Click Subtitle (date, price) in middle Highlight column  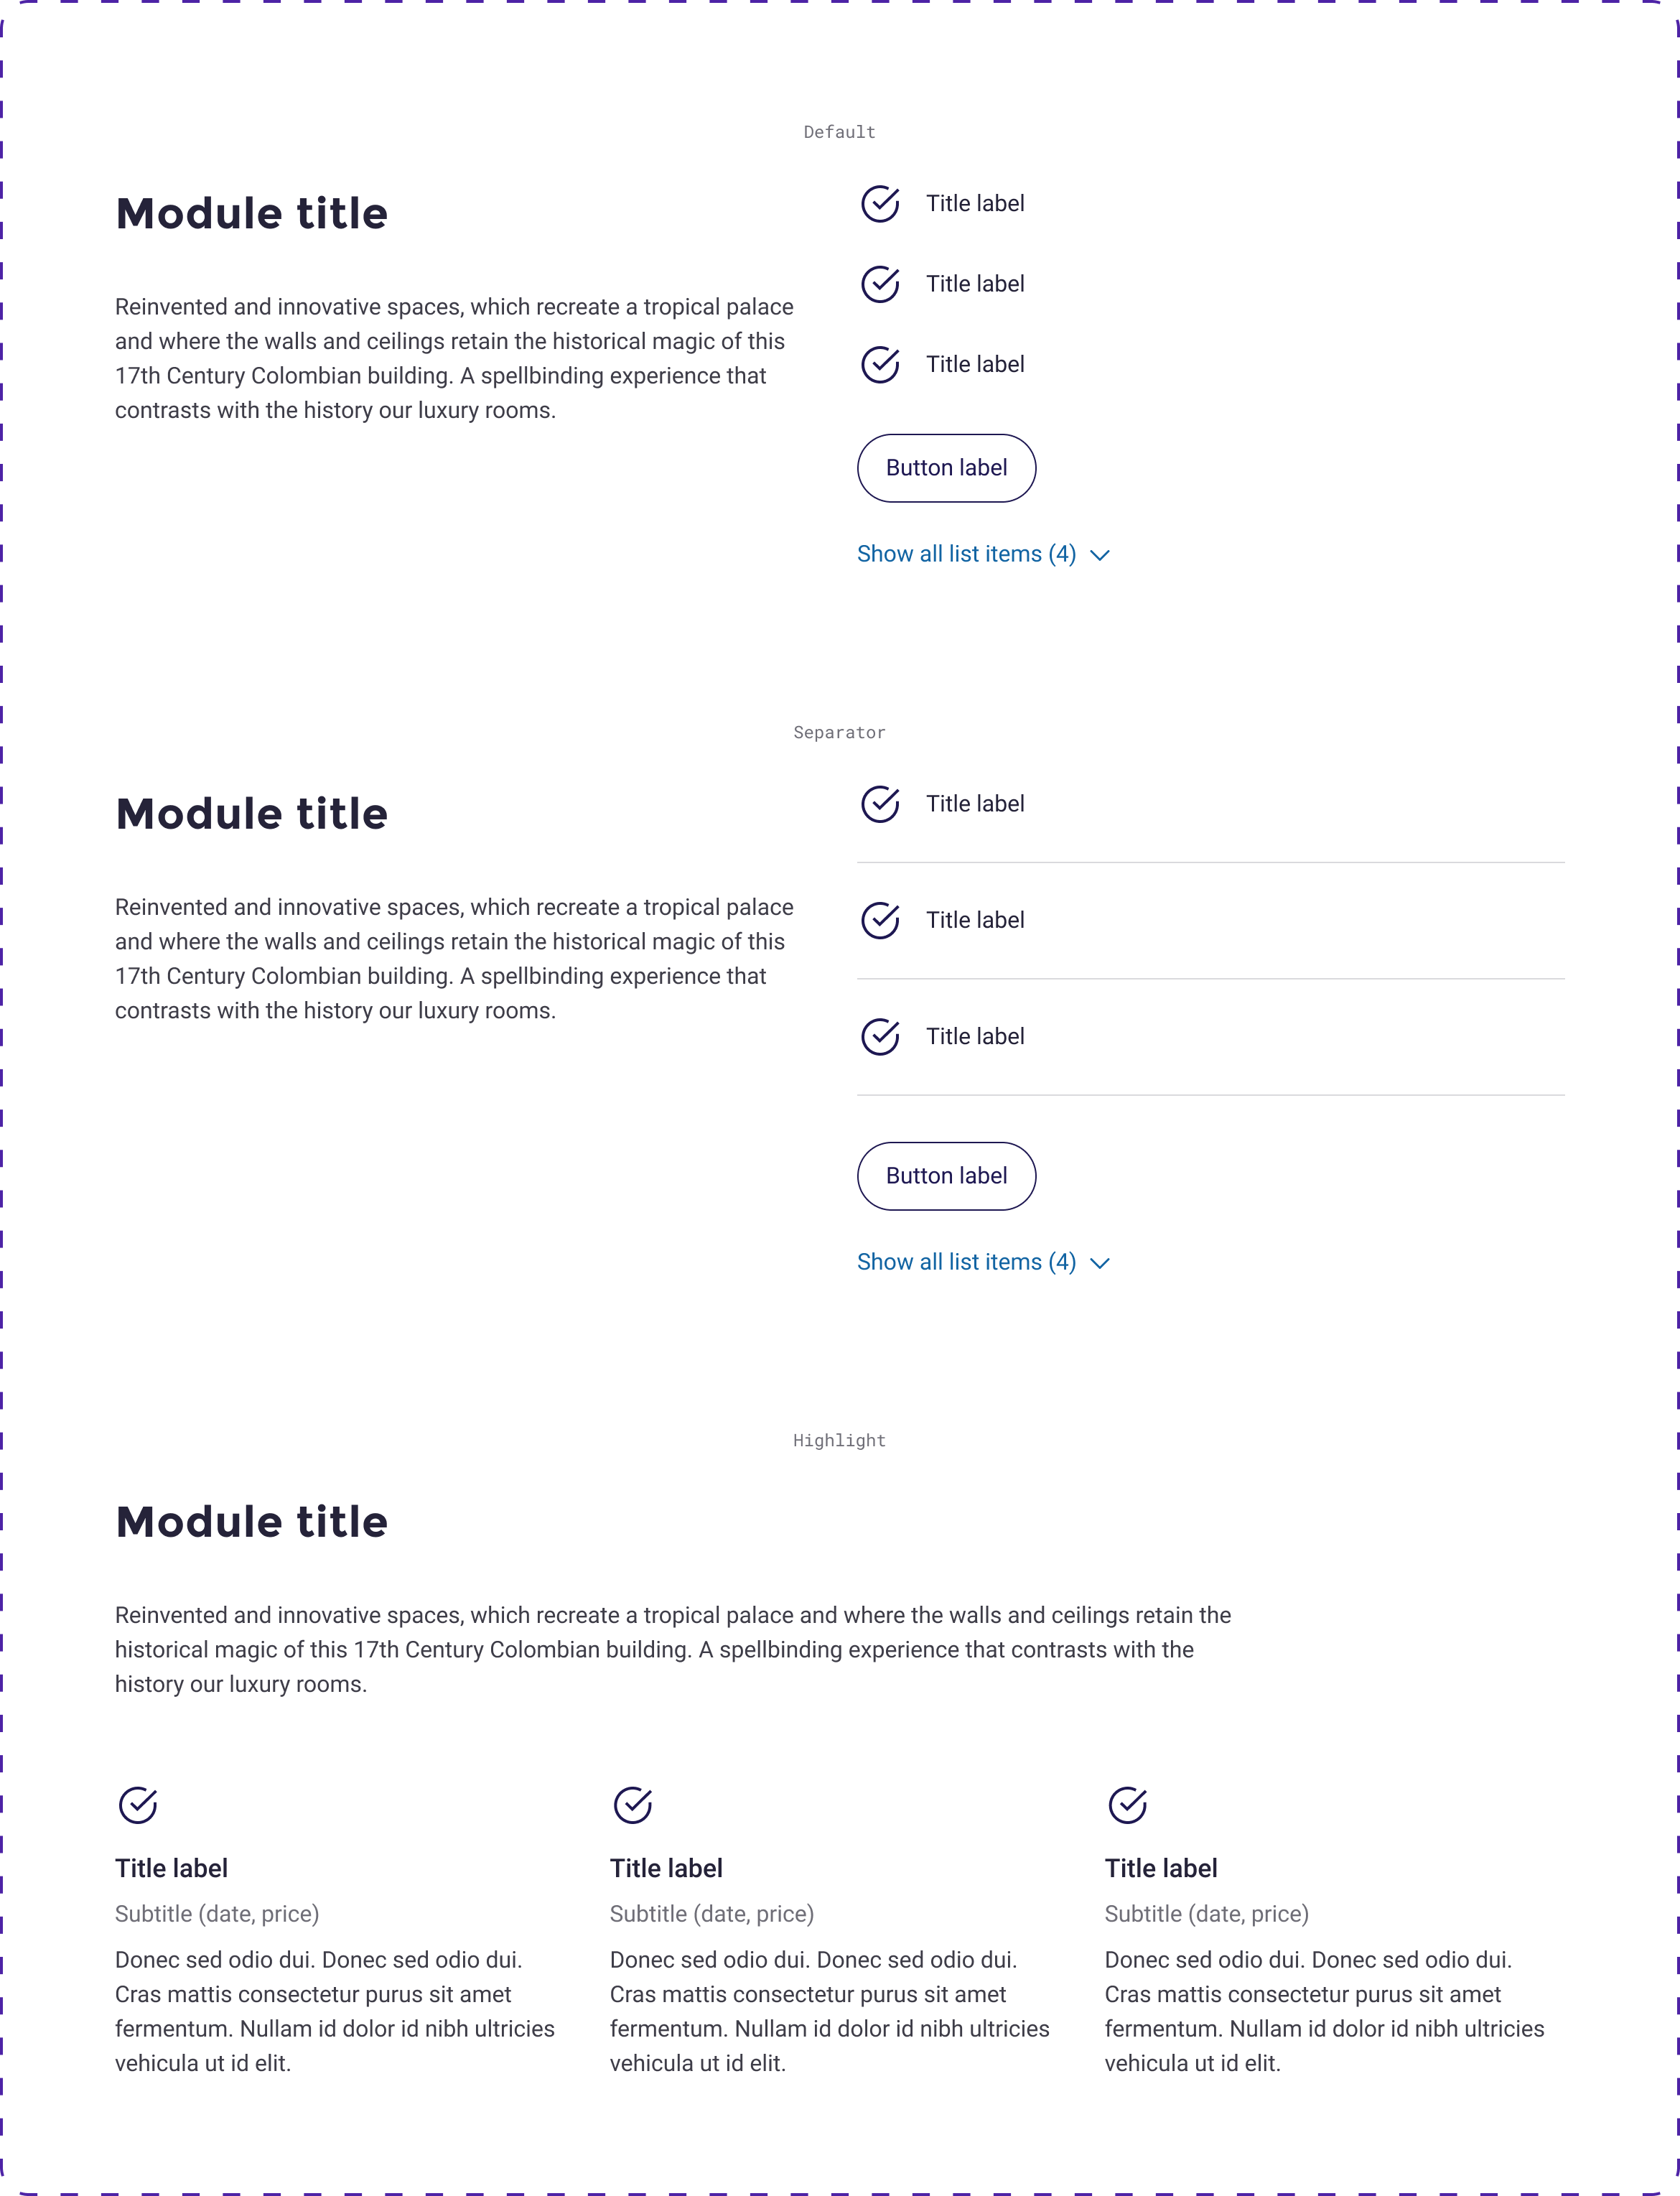pos(712,1914)
